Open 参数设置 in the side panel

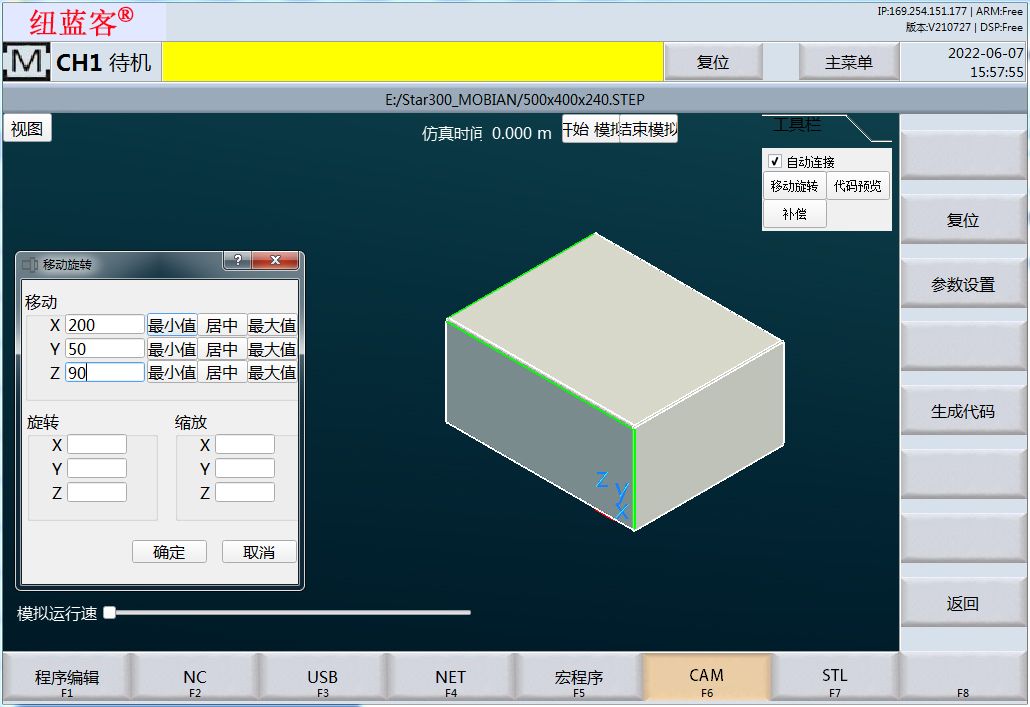click(963, 285)
